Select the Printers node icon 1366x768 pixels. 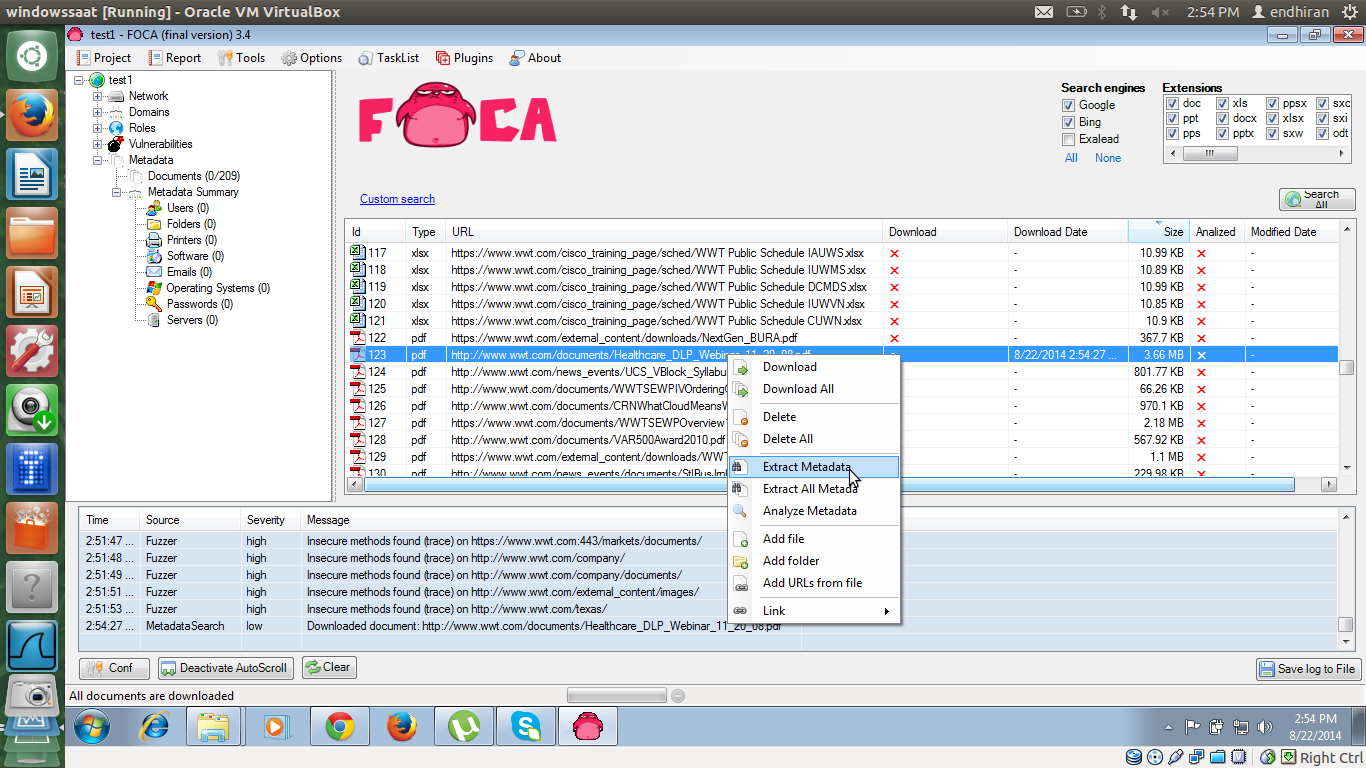click(154, 240)
